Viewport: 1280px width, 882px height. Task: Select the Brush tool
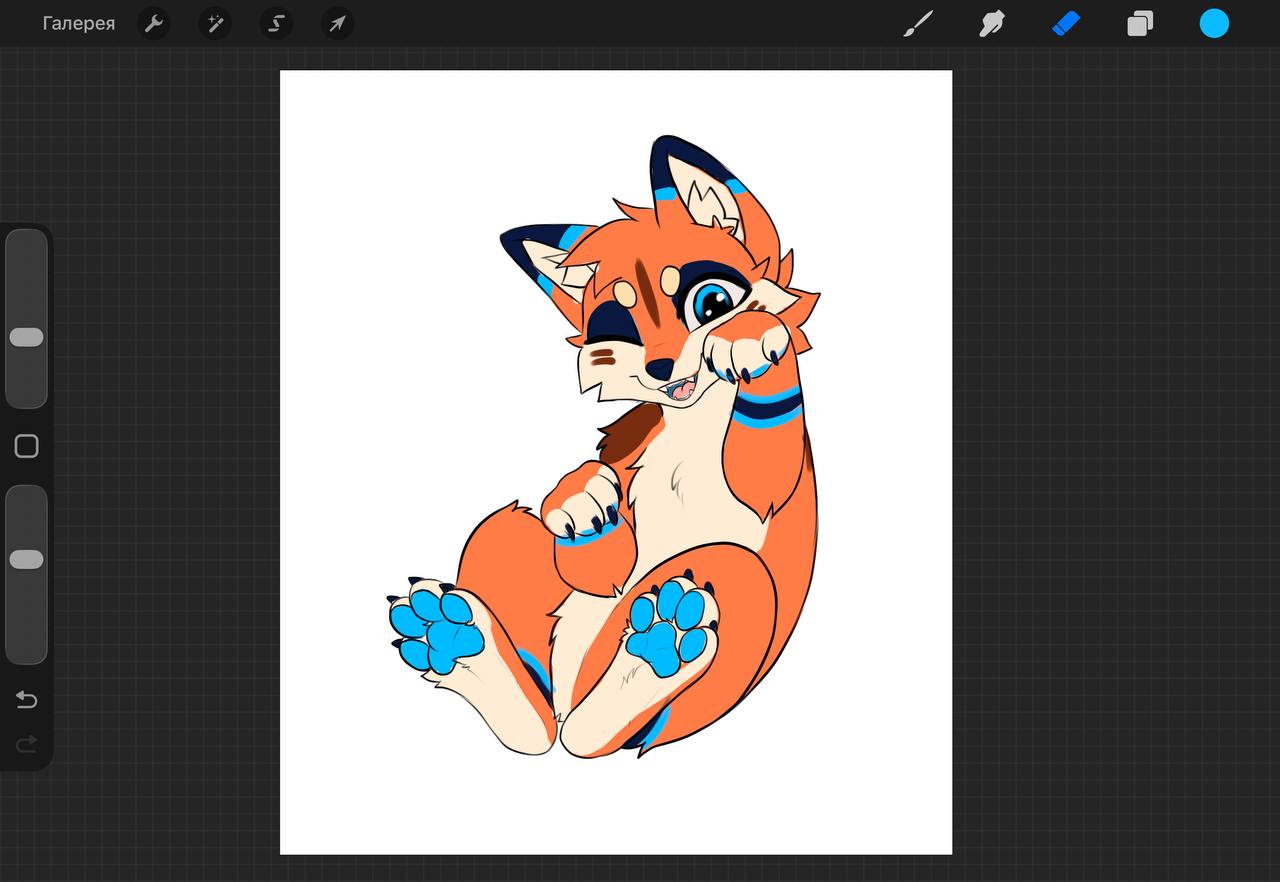point(918,23)
